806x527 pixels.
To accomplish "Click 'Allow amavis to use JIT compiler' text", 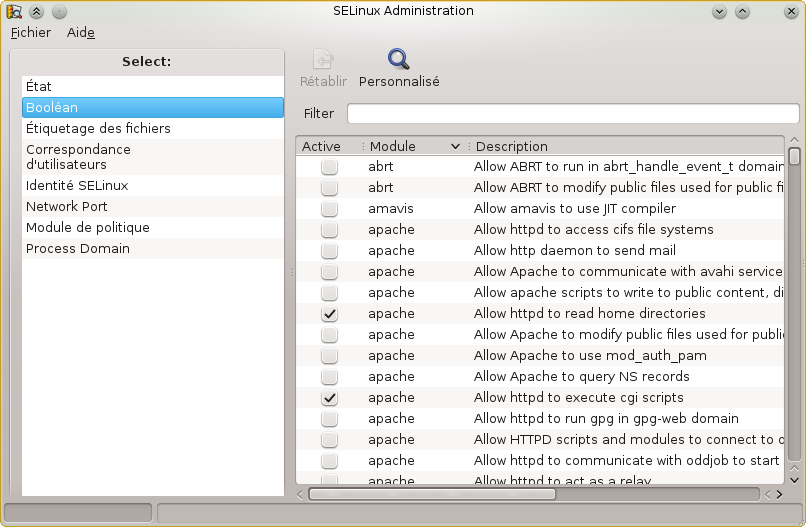I will point(575,209).
